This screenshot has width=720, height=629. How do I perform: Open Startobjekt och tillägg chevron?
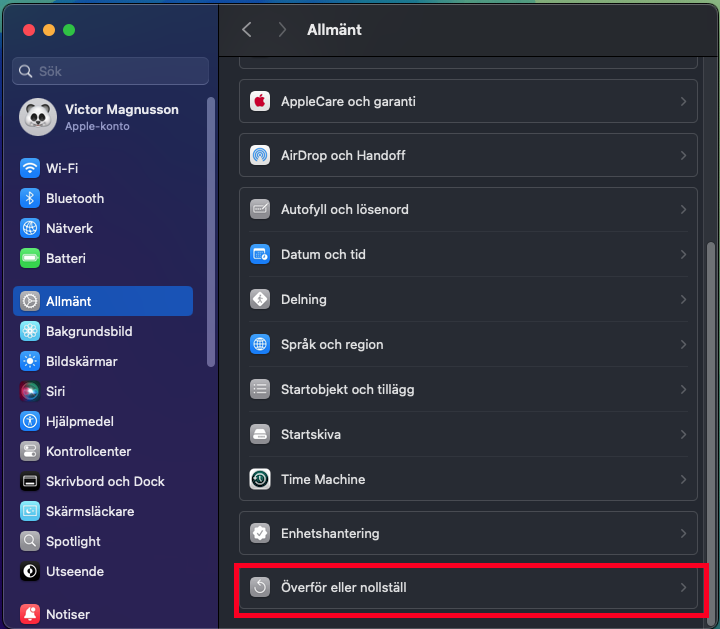[x=683, y=389]
